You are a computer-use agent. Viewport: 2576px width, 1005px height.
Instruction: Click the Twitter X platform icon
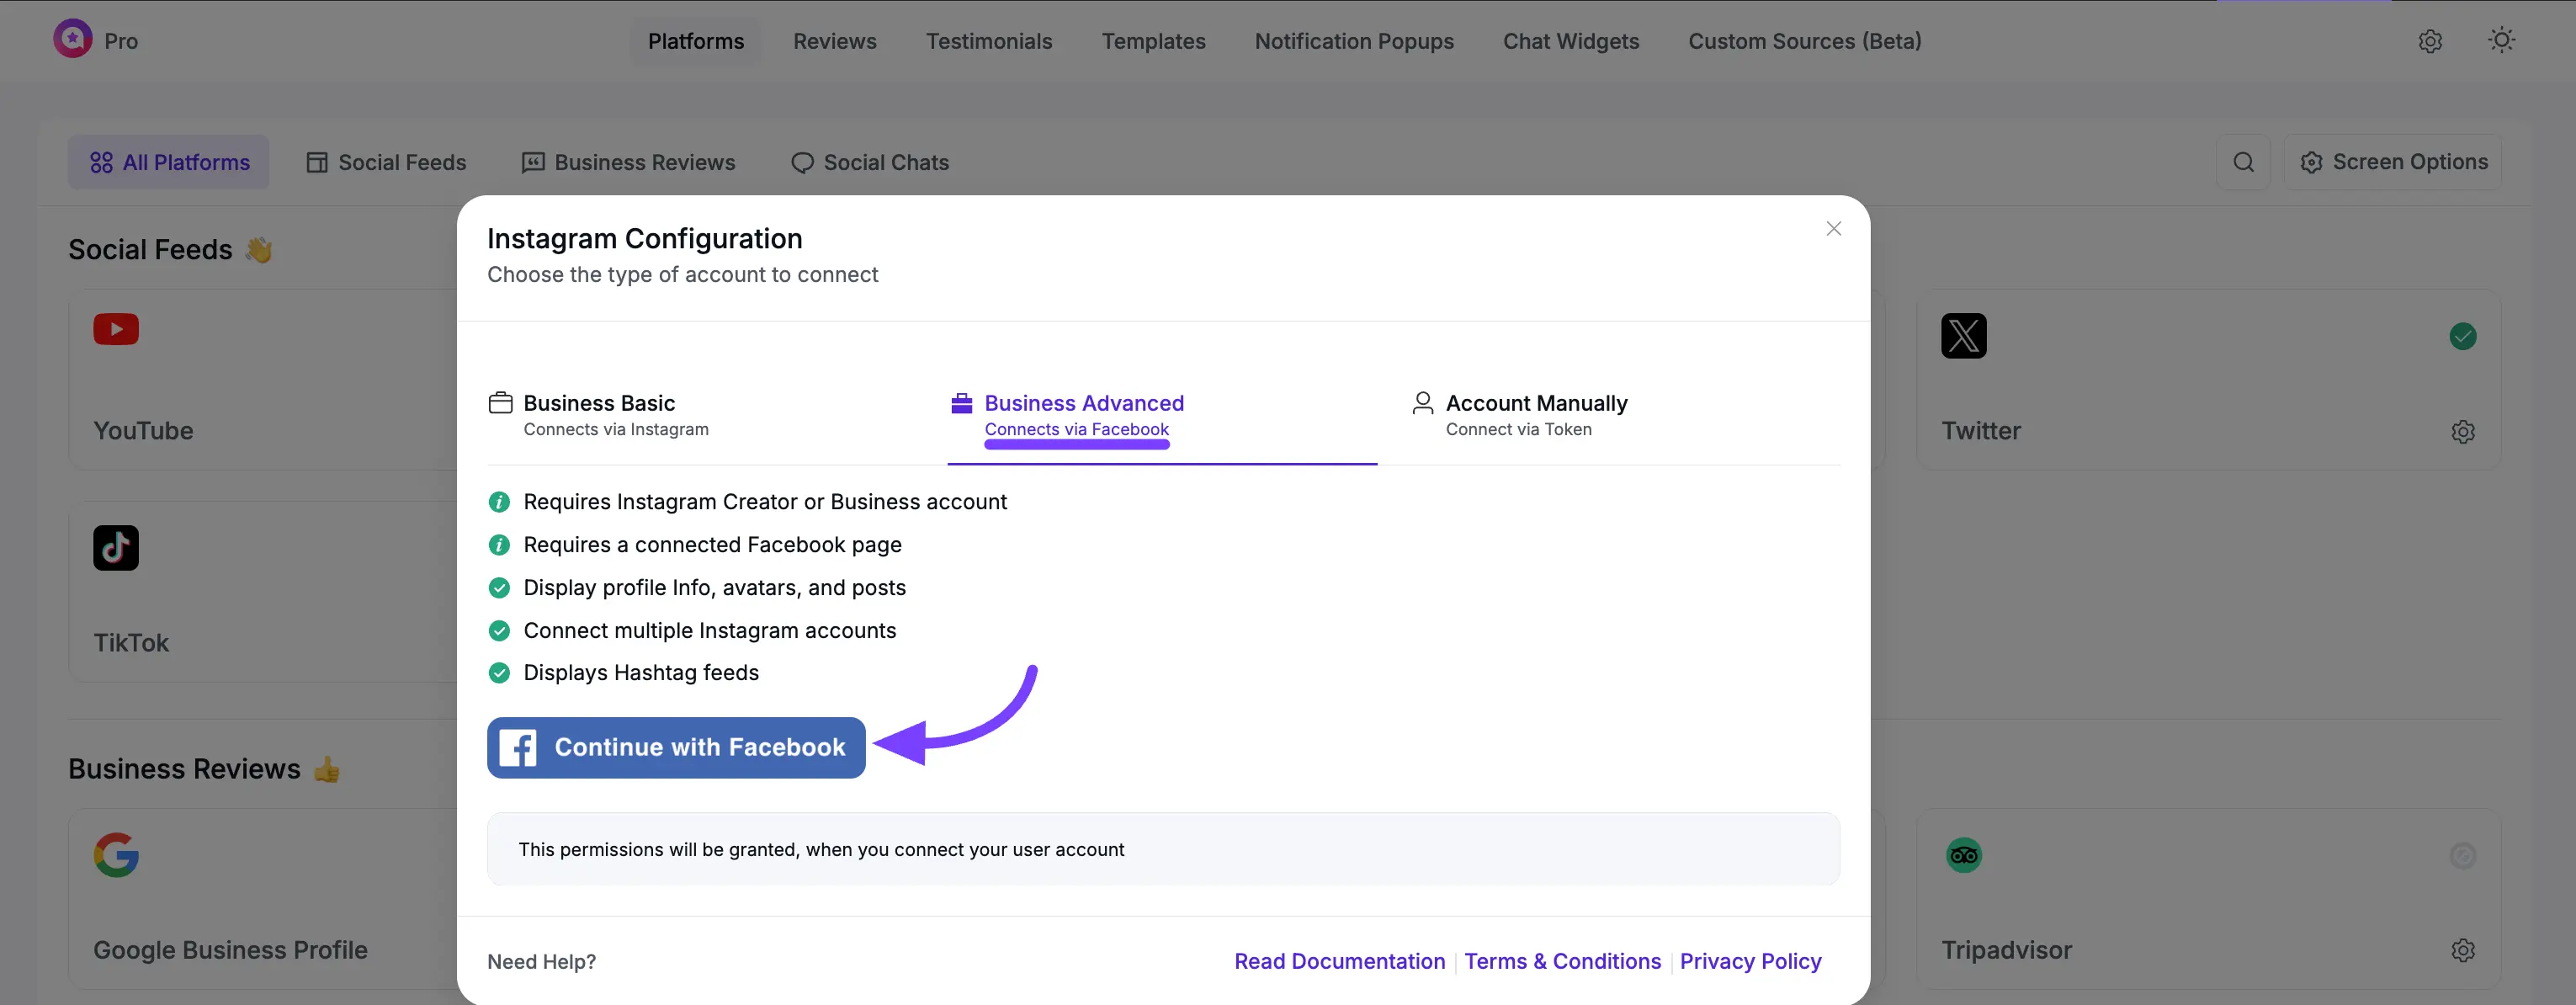(1964, 336)
